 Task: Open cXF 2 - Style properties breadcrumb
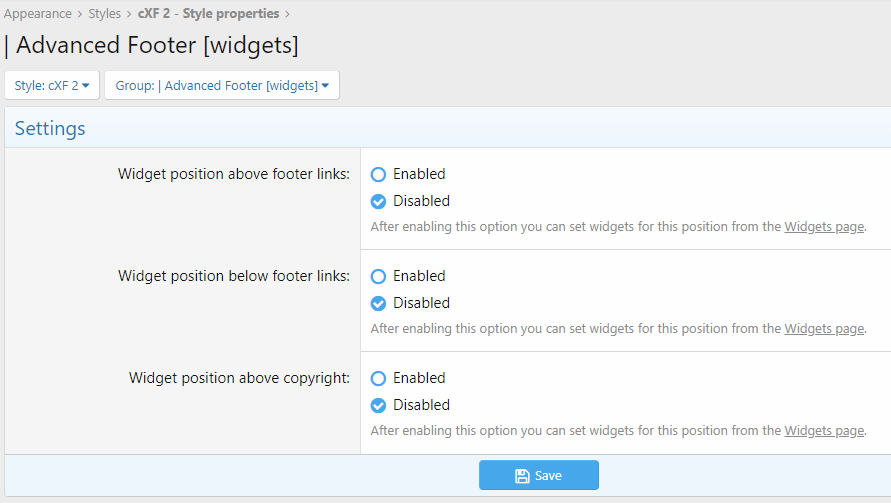[208, 14]
